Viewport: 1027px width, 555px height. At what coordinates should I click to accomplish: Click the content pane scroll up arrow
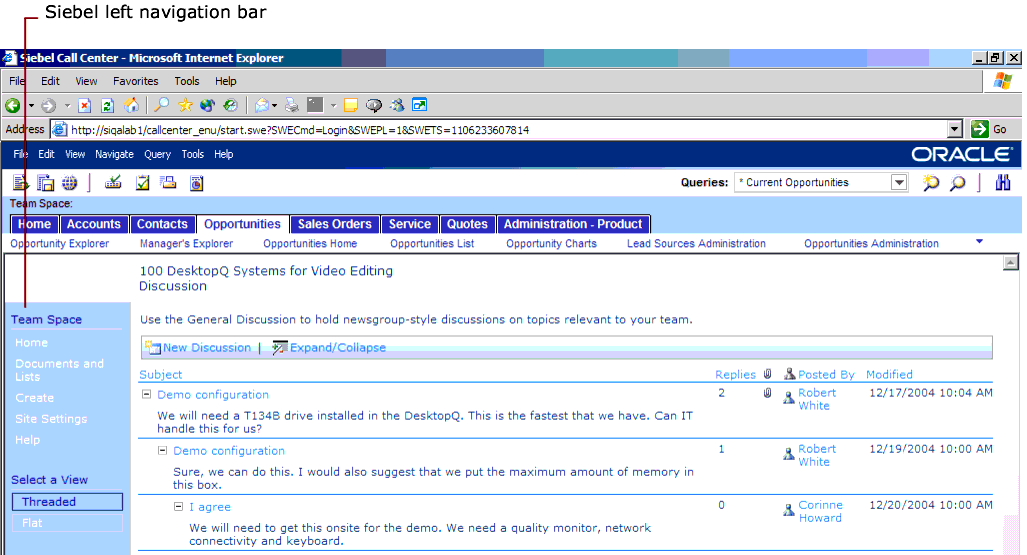(x=1011, y=263)
